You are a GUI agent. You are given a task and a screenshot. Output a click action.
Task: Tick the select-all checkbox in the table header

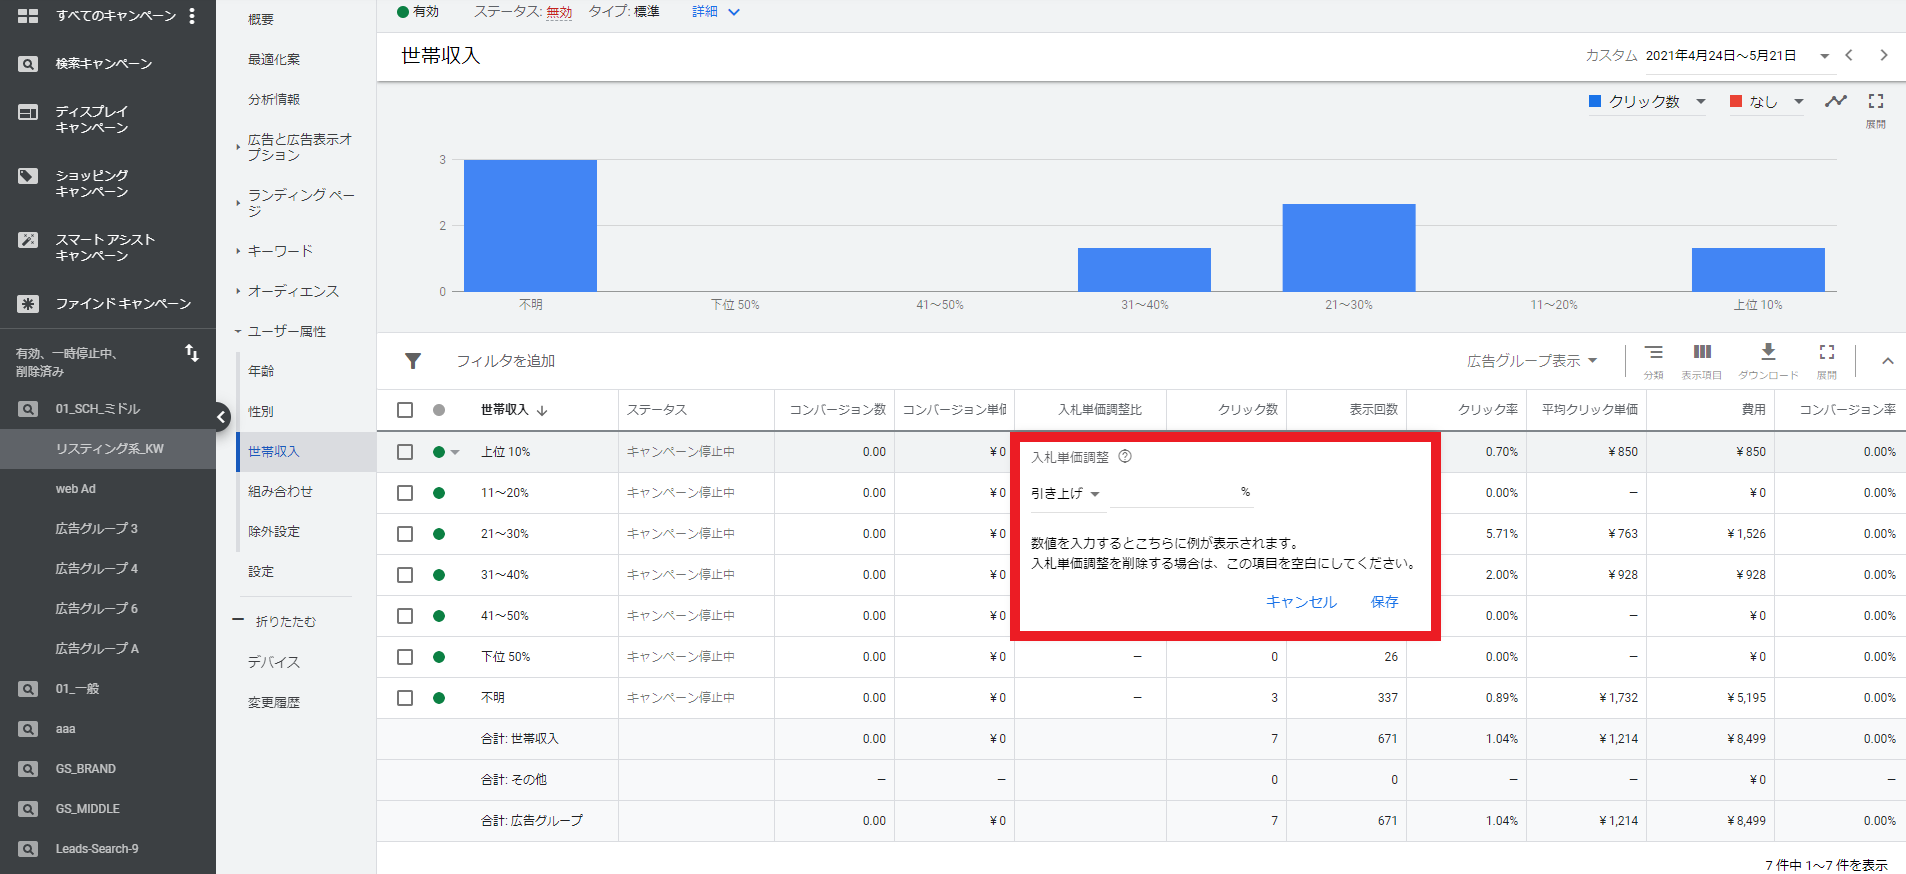[x=405, y=410]
